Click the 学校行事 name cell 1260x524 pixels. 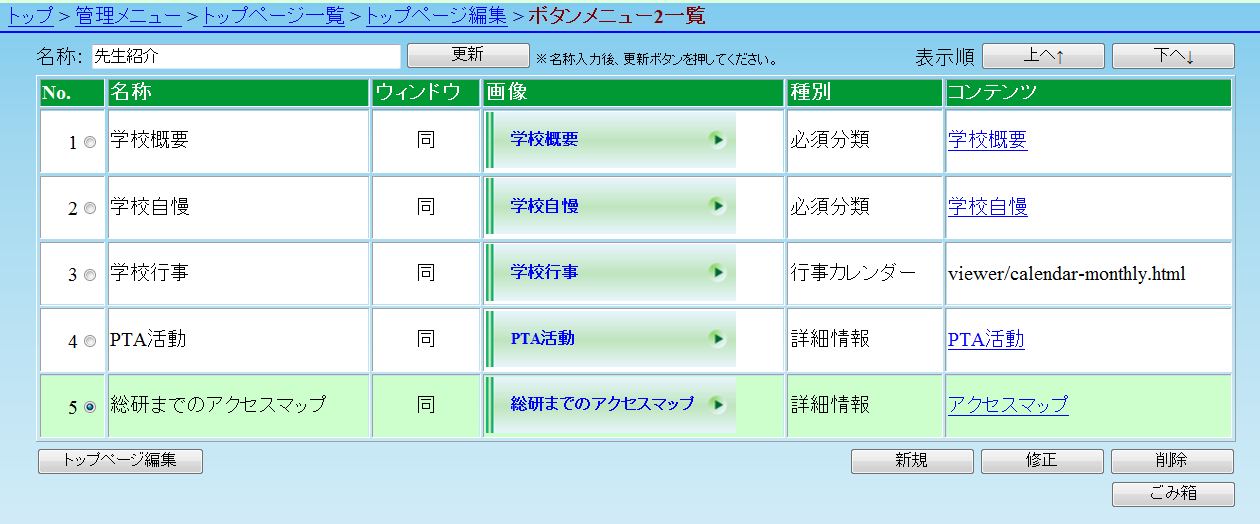[x=238, y=272]
